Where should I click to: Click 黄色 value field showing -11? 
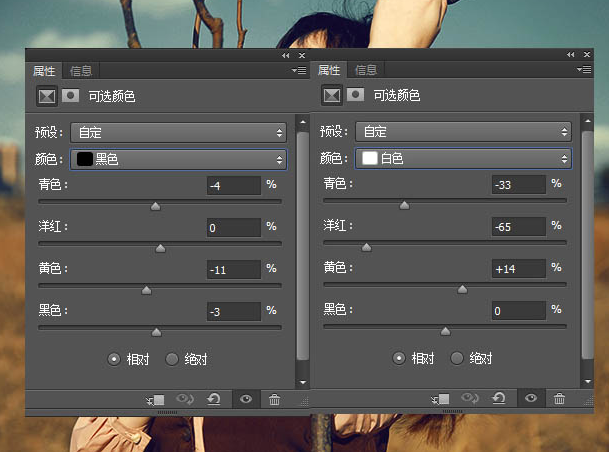tap(234, 269)
